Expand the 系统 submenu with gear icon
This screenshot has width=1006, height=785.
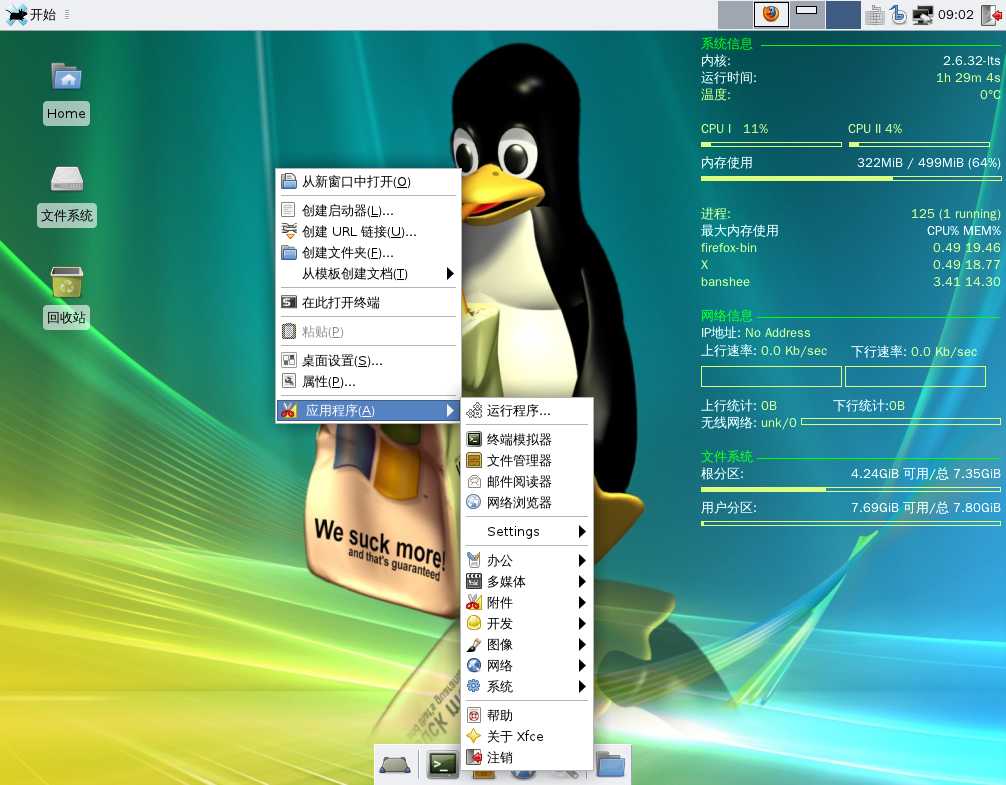pyautogui.click(x=527, y=687)
